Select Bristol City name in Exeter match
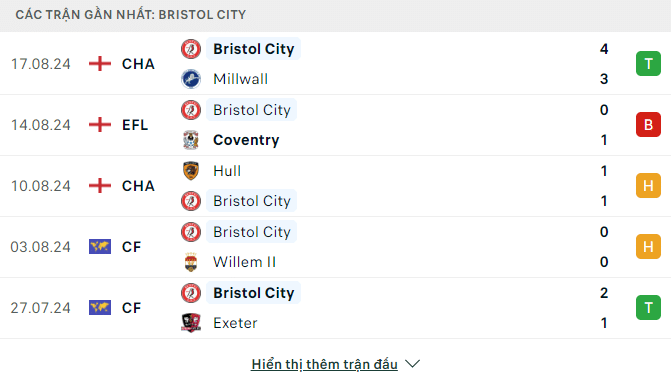The width and height of the screenshot is (671, 383). coord(253,293)
